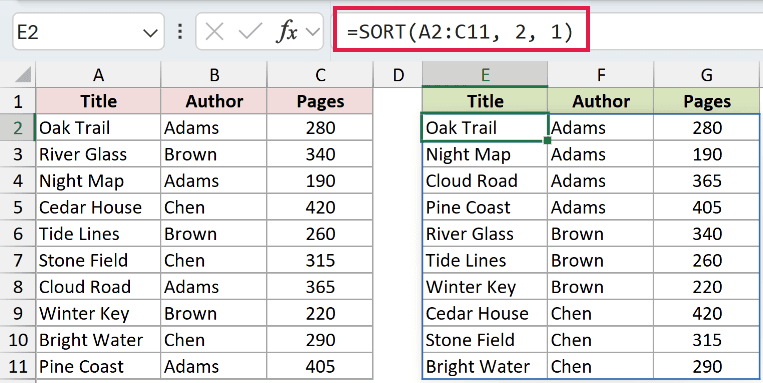Click the fill handle on cell E2

[547, 141]
